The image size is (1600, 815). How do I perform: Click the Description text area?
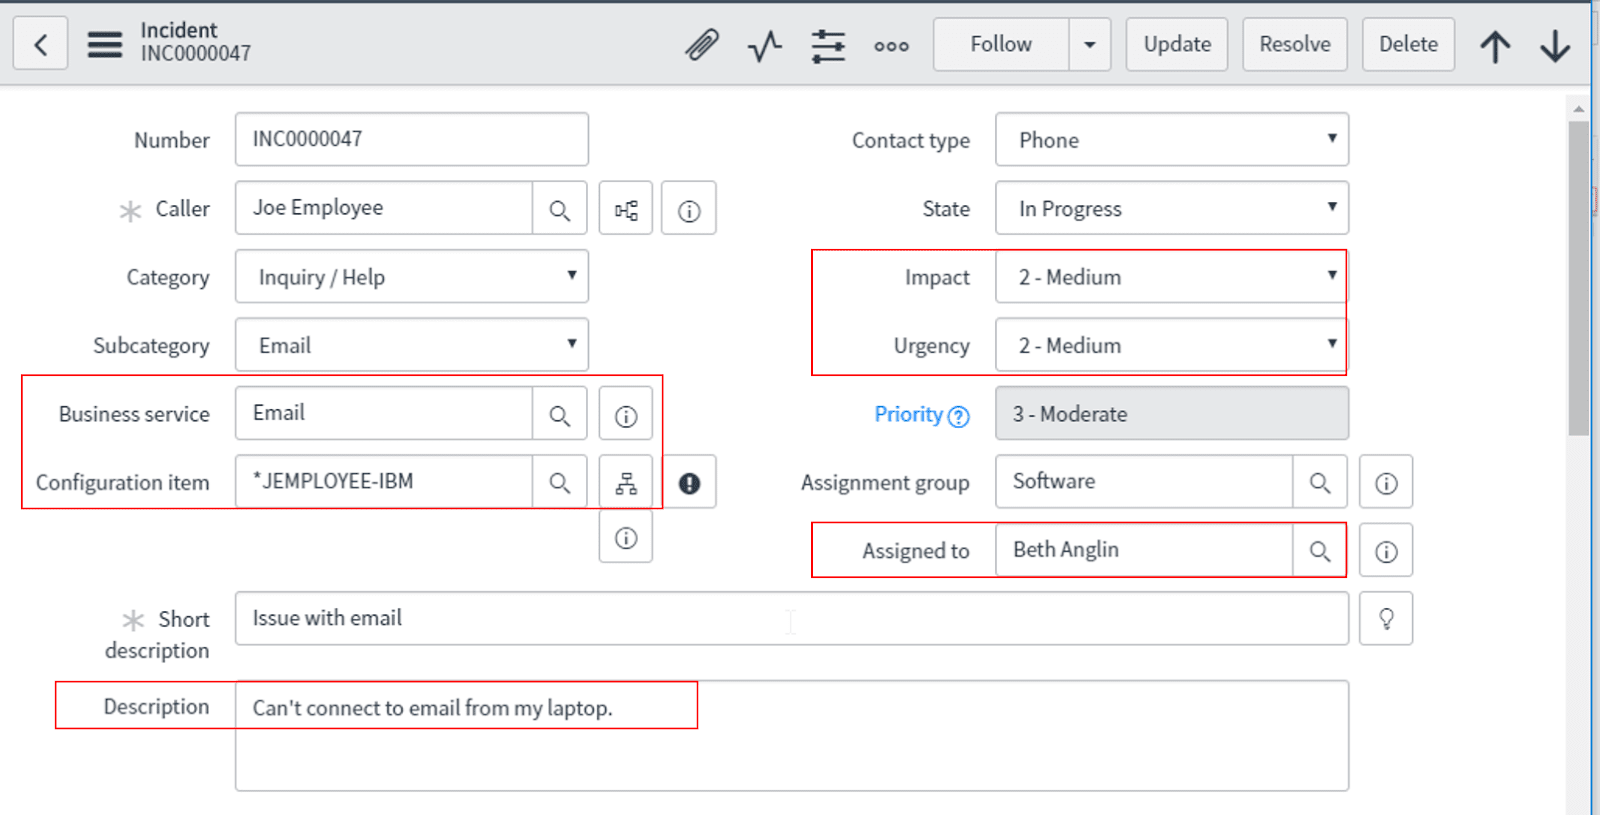tap(792, 736)
